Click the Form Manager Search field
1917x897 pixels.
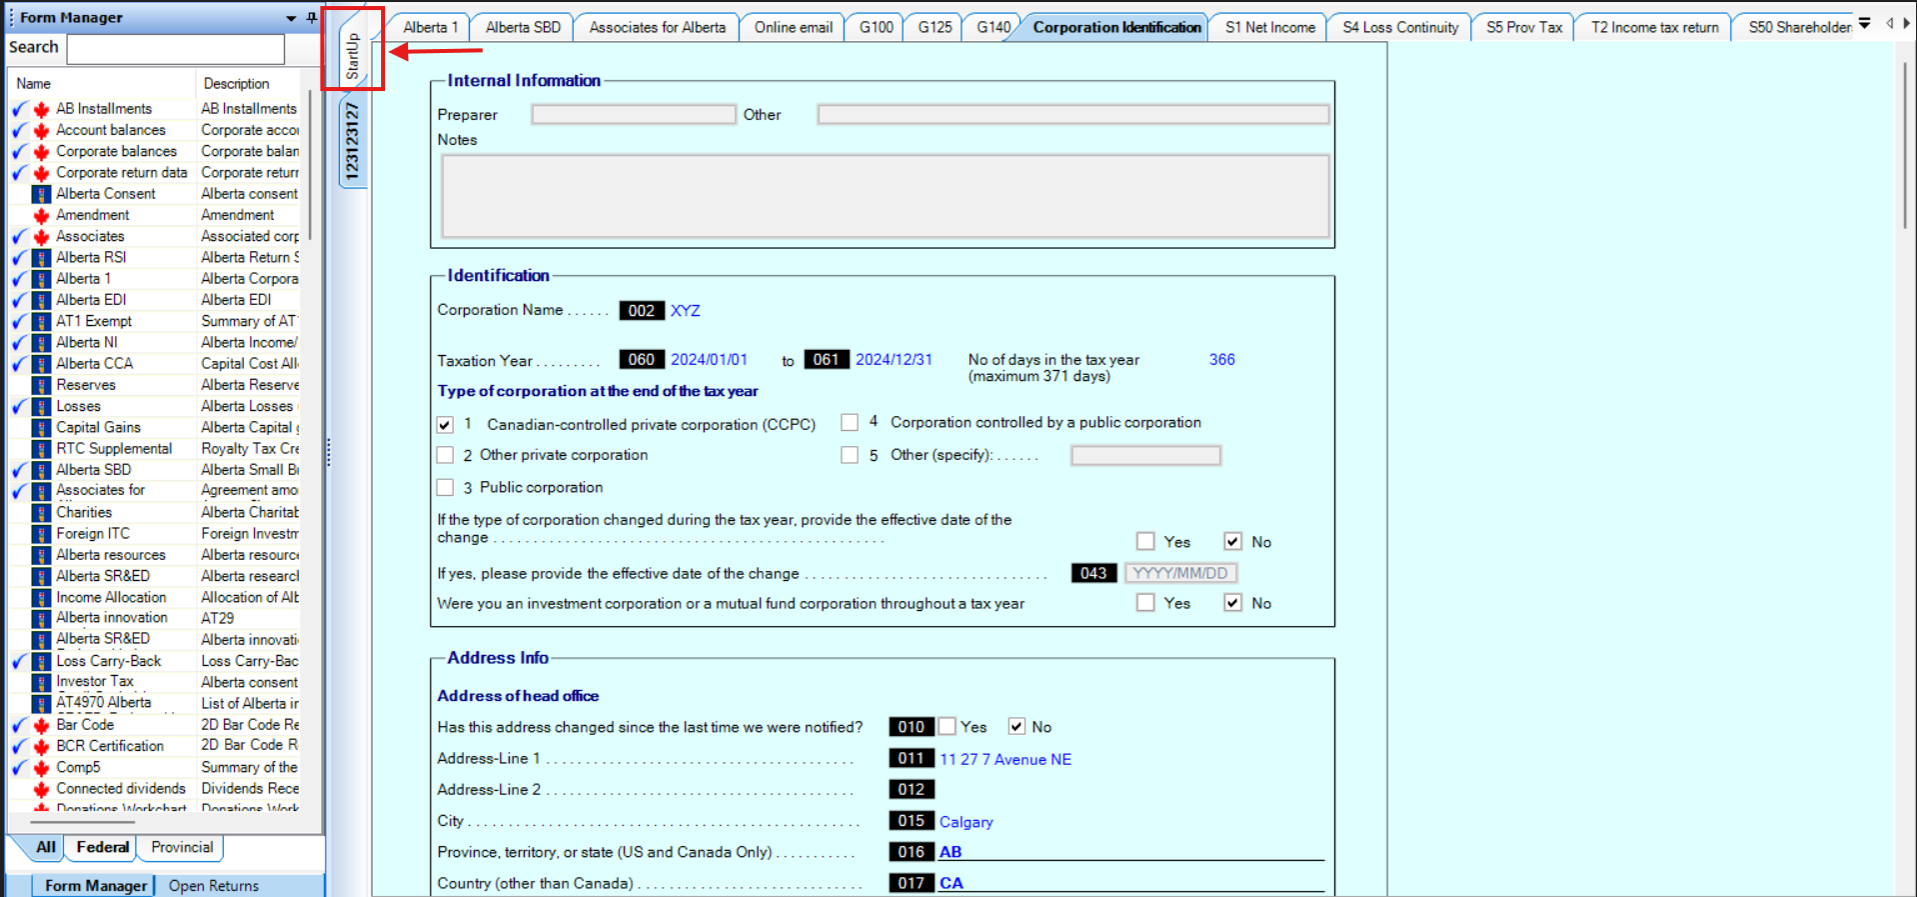pyautogui.click(x=176, y=48)
